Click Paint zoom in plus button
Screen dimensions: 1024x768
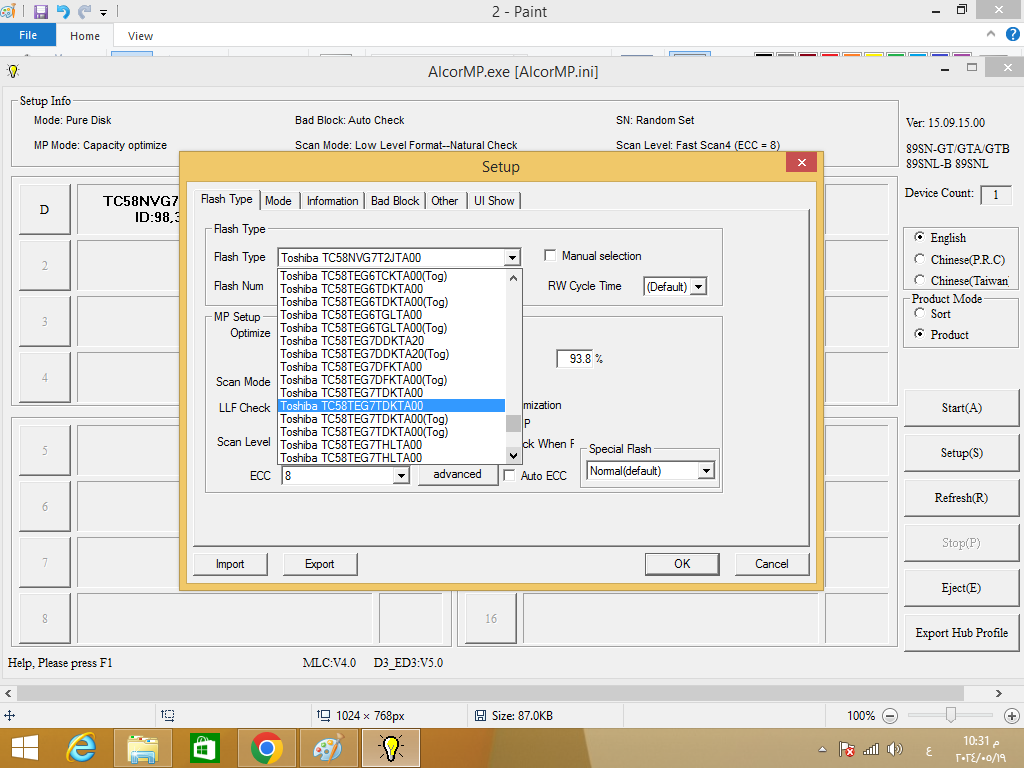pos(1012,716)
